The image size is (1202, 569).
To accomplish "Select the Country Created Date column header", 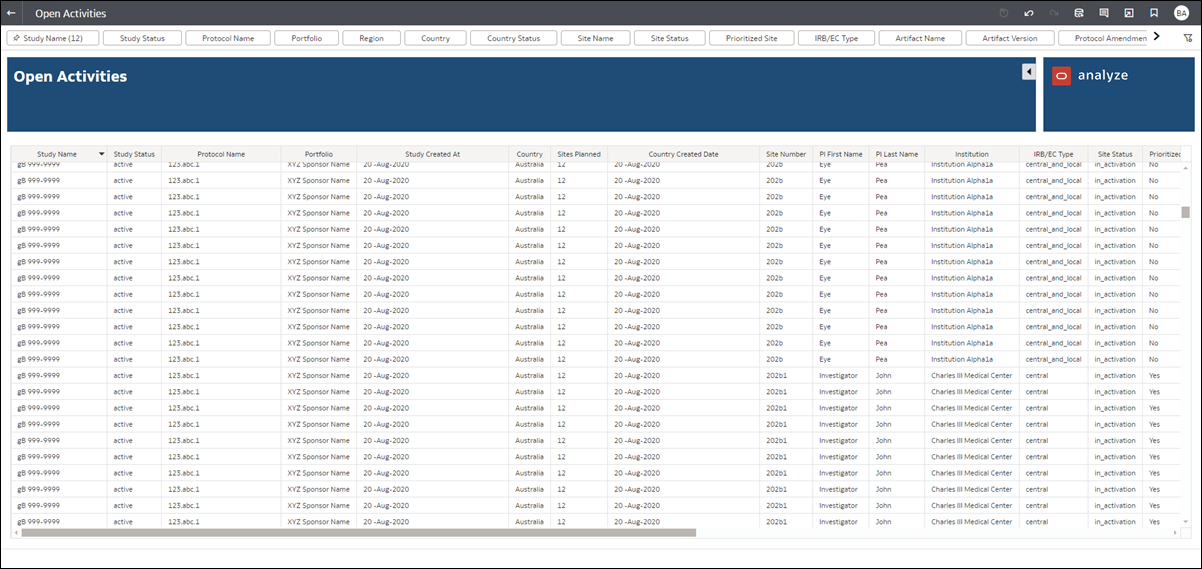I will click(x=683, y=154).
